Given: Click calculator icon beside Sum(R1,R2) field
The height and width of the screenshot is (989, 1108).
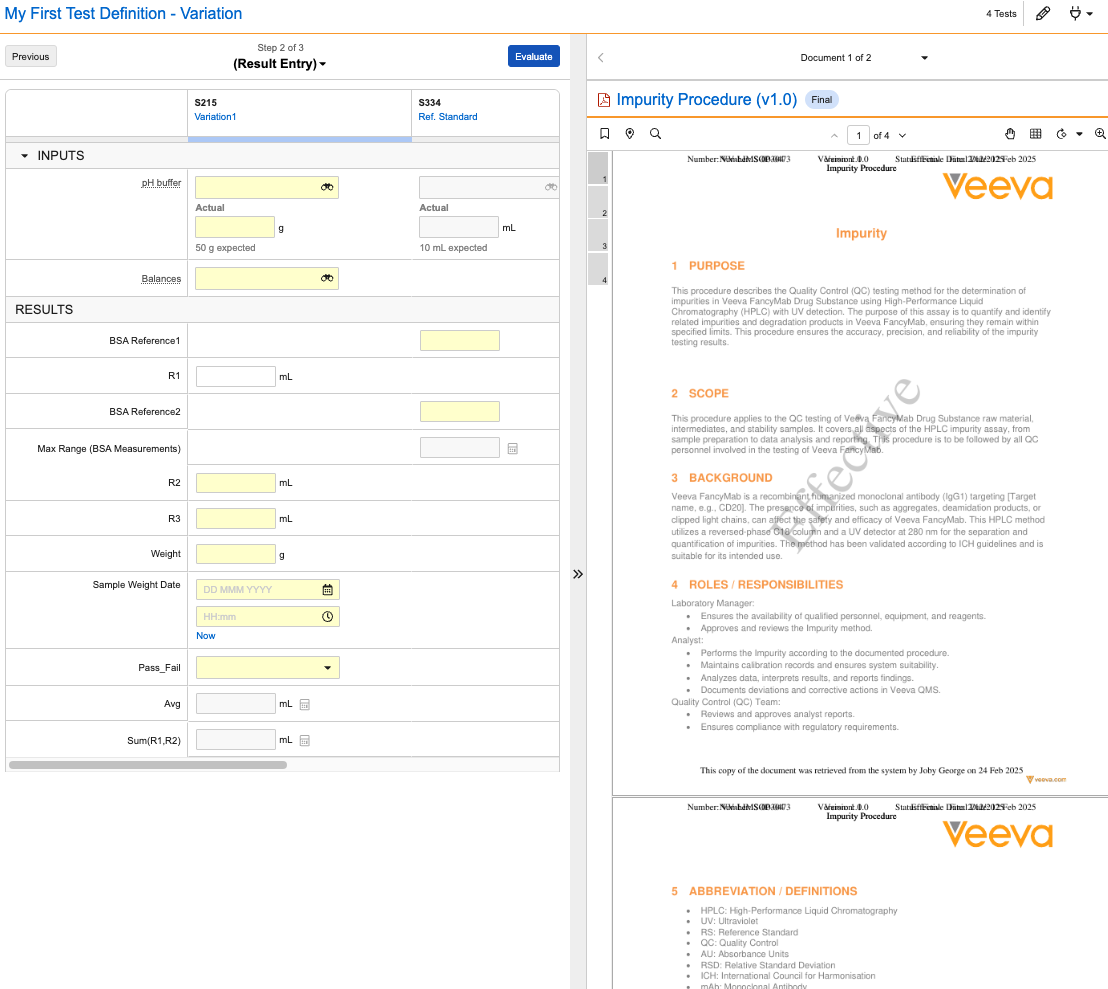Looking at the screenshot, I should coord(305,740).
